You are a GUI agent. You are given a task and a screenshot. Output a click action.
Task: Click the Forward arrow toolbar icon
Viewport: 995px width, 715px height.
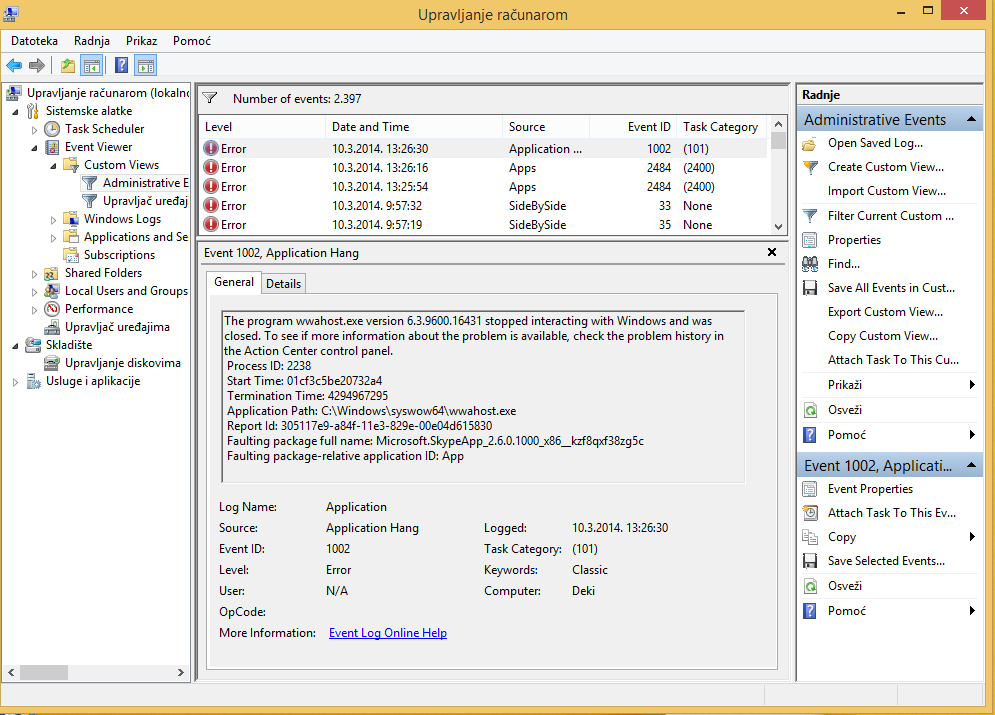coord(37,66)
